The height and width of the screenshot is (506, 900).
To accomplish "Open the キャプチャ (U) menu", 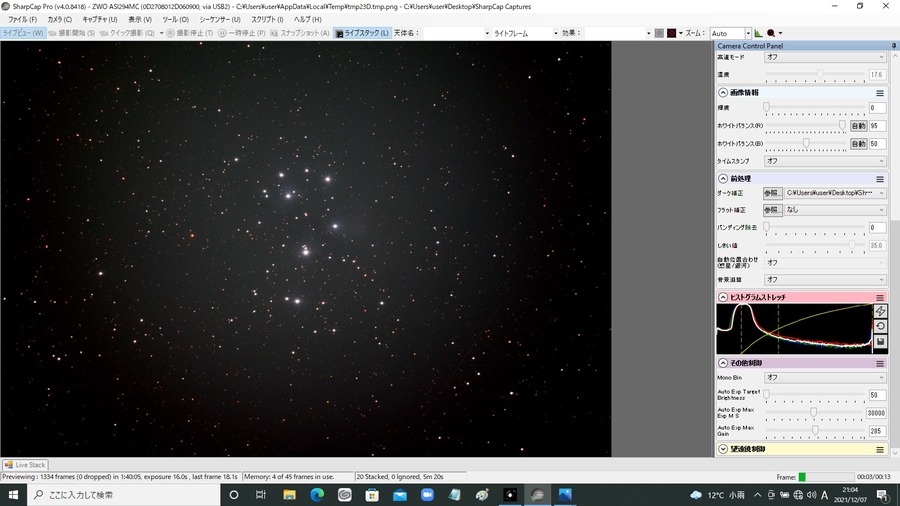I will click(x=99, y=20).
